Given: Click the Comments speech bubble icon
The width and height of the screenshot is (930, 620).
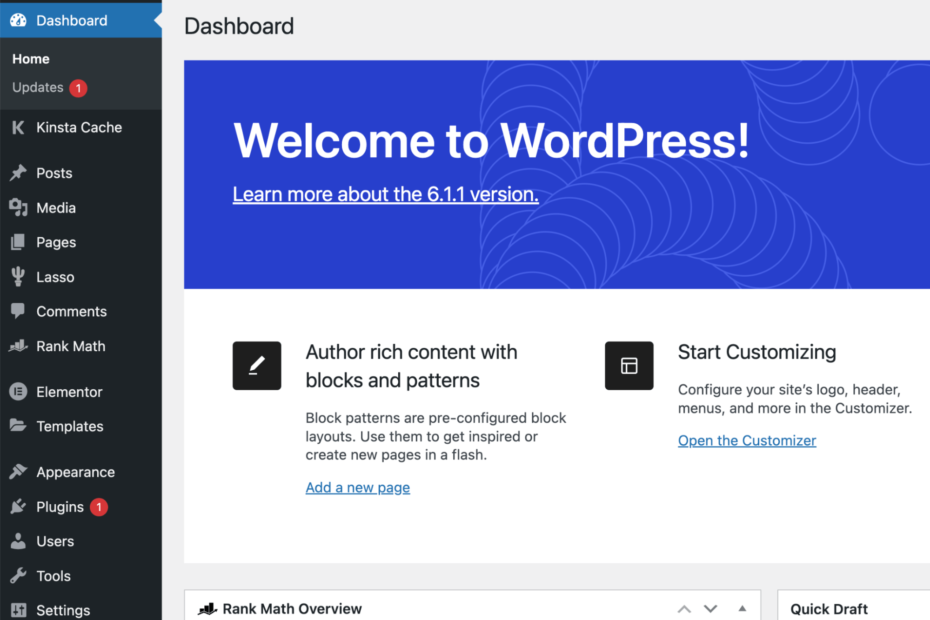Looking at the screenshot, I should [x=18, y=311].
